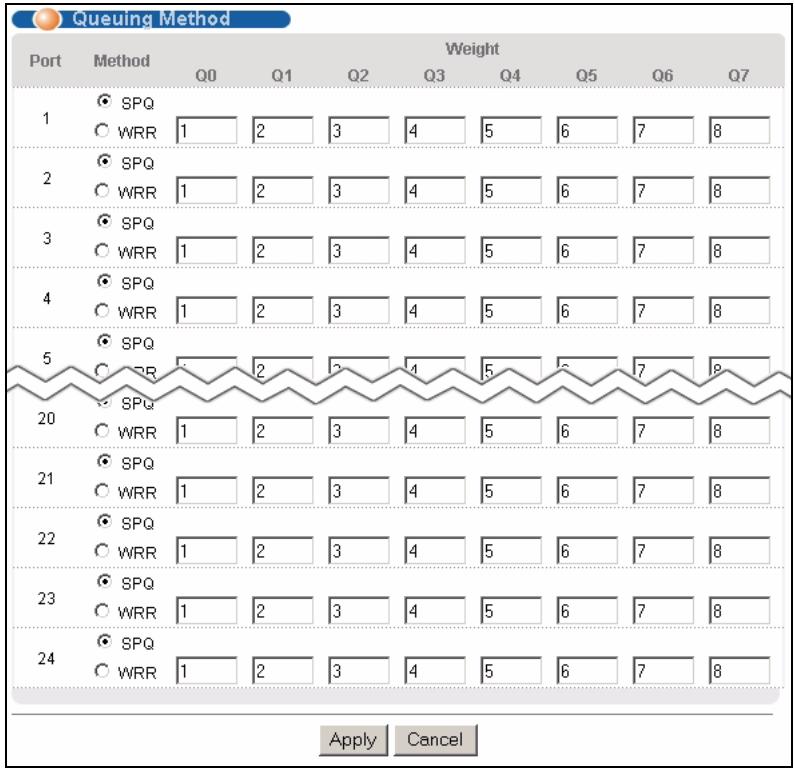795x770 pixels.
Task: Click the Apply button
Action: pos(353,740)
